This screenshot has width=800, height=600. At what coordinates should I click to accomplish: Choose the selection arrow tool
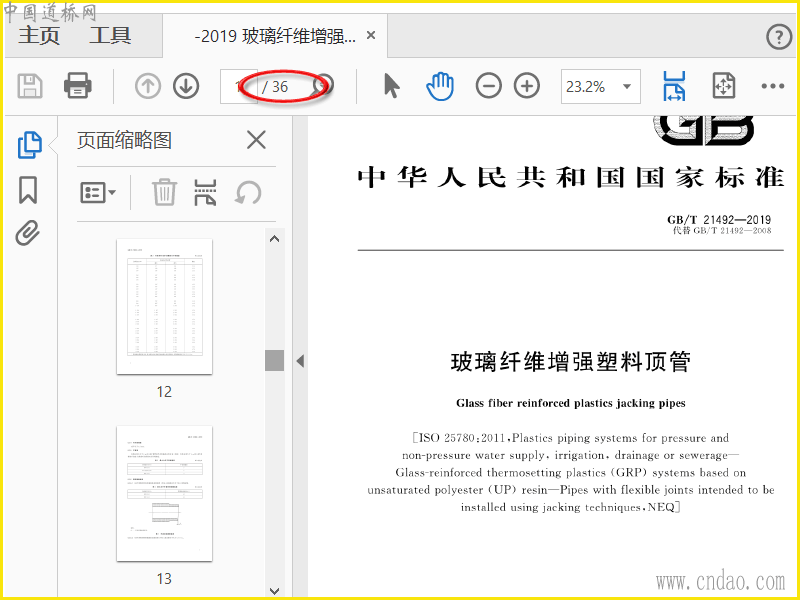pyautogui.click(x=391, y=86)
